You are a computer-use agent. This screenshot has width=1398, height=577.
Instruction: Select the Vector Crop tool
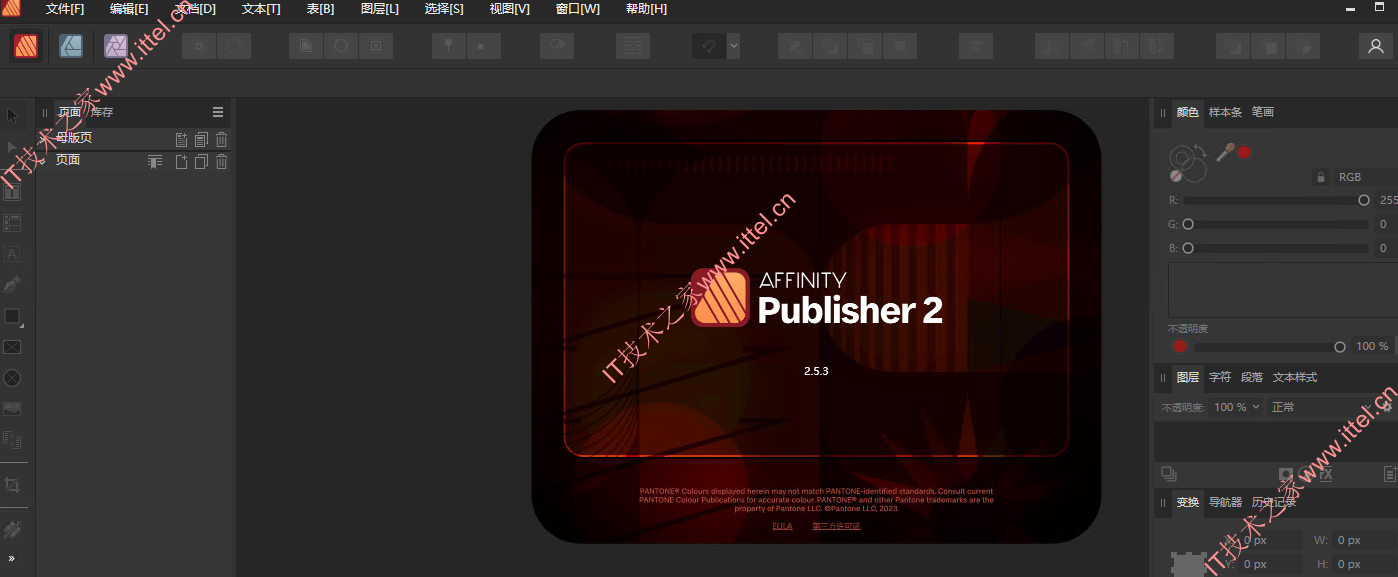13,485
